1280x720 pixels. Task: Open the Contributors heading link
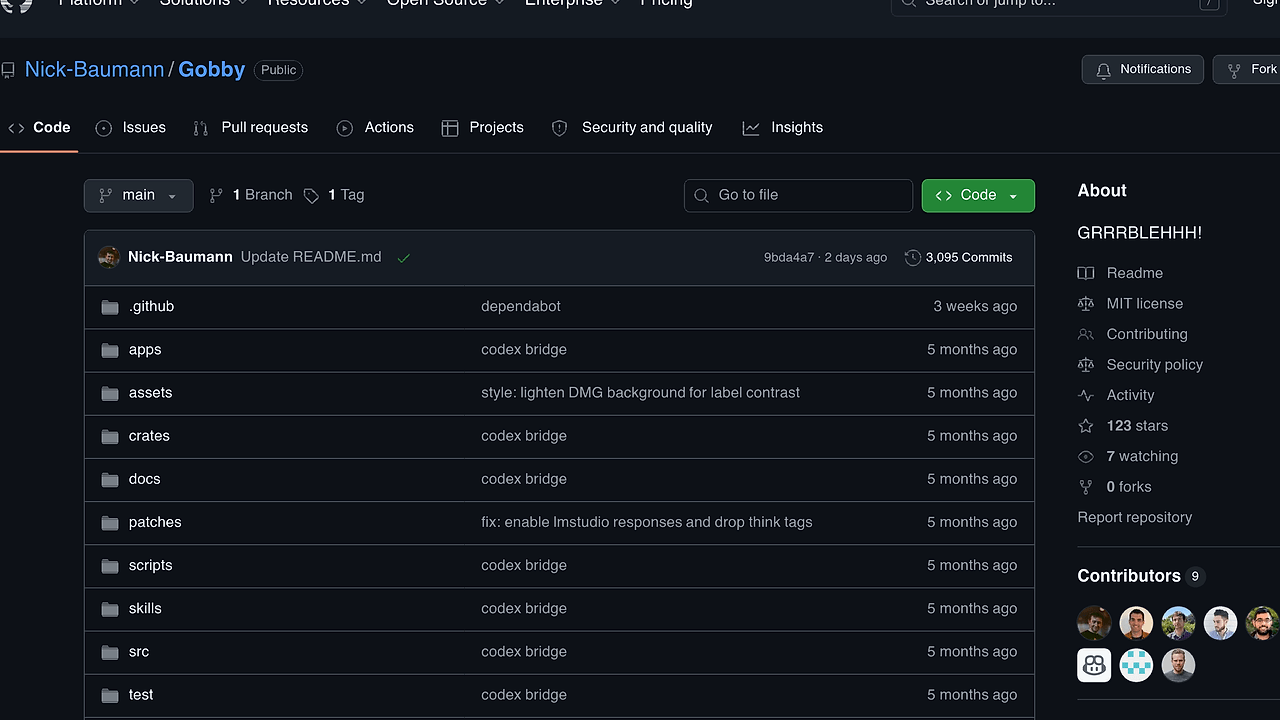pos(1129,576)
